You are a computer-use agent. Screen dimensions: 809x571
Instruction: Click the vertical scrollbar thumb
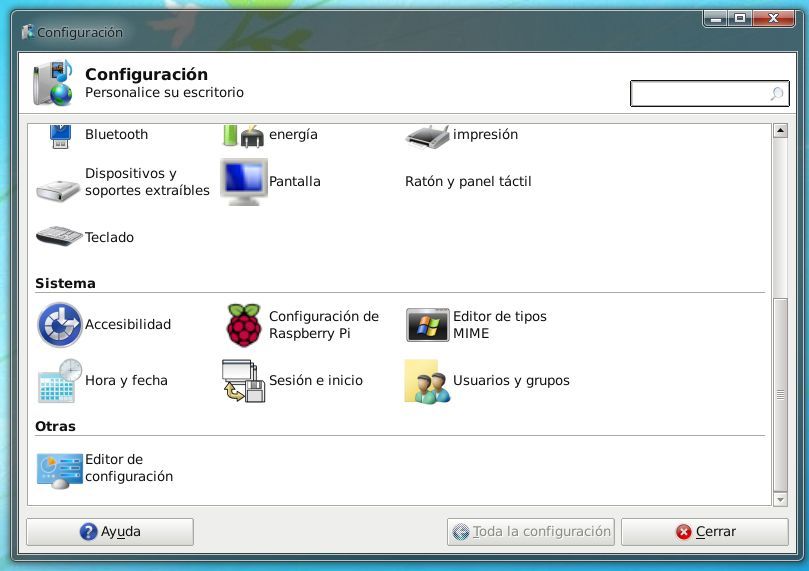780,395
